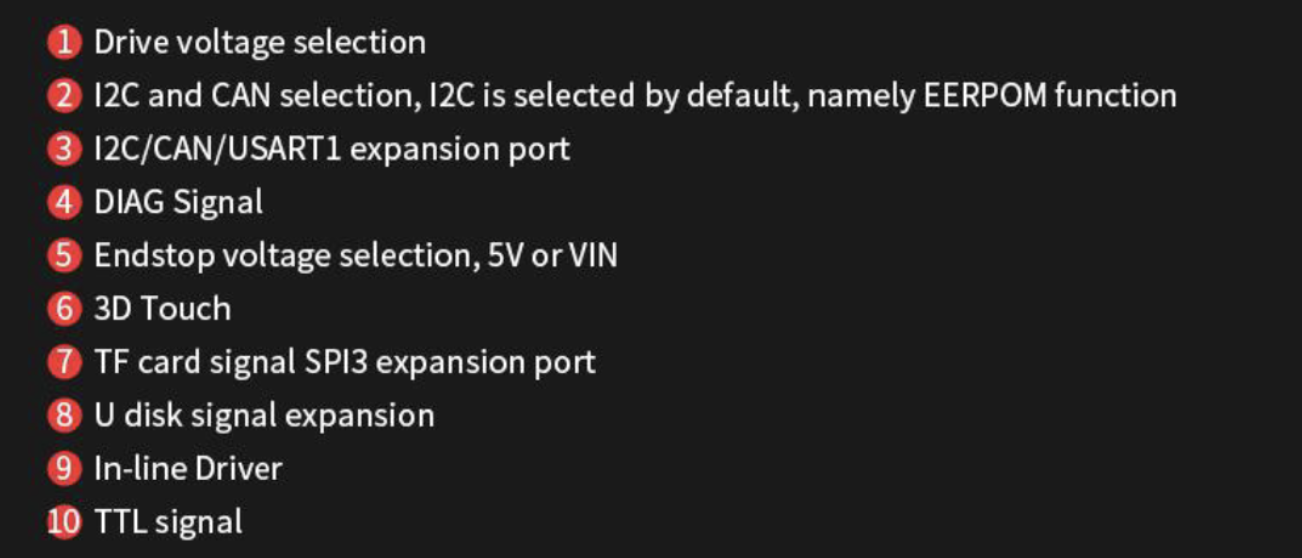Click the "DIAG Signal" label

[x=179, y=203]
